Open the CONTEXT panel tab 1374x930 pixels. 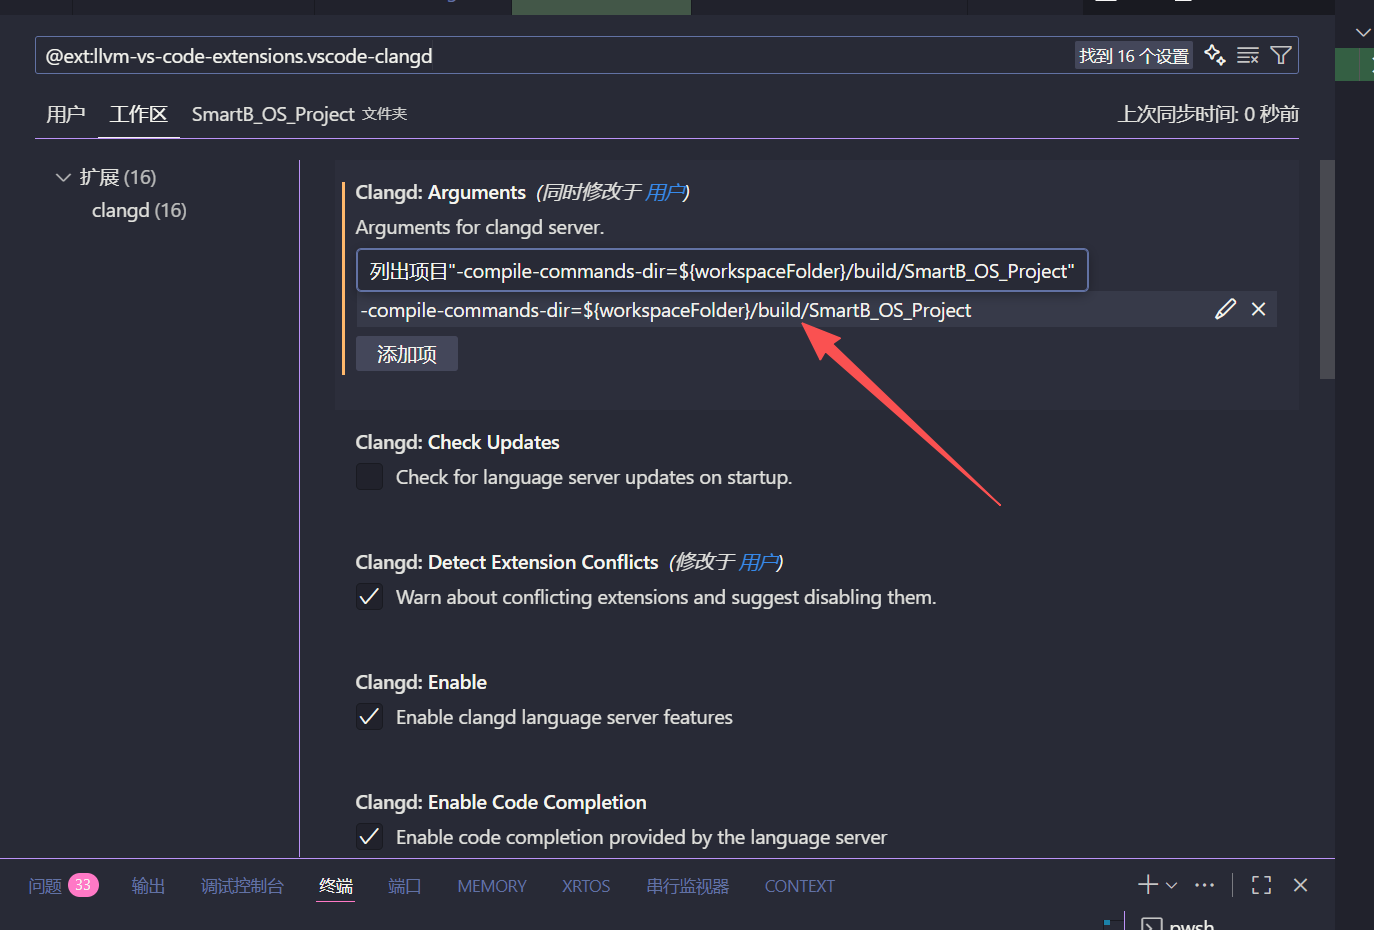pos(800,886)
